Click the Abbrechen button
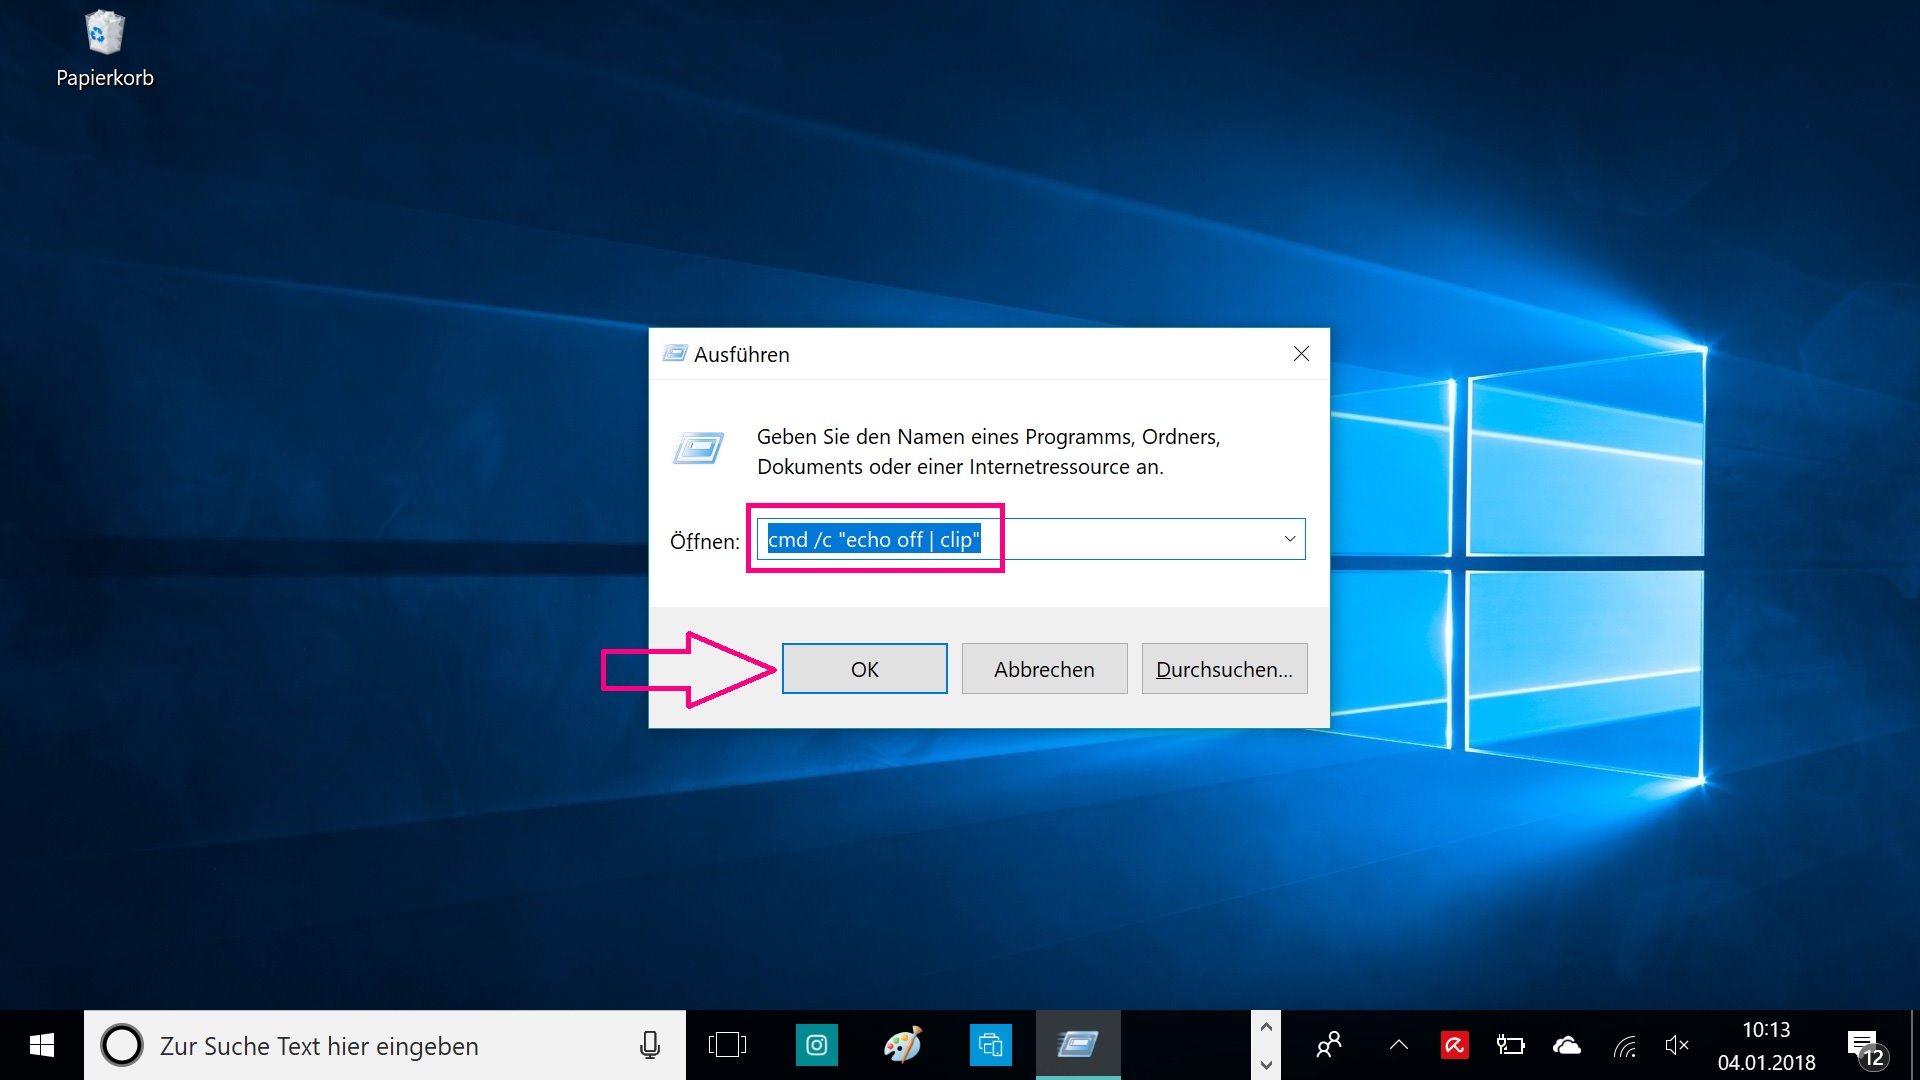This screenshot has width=1920, height=1080. (1044, 669)
